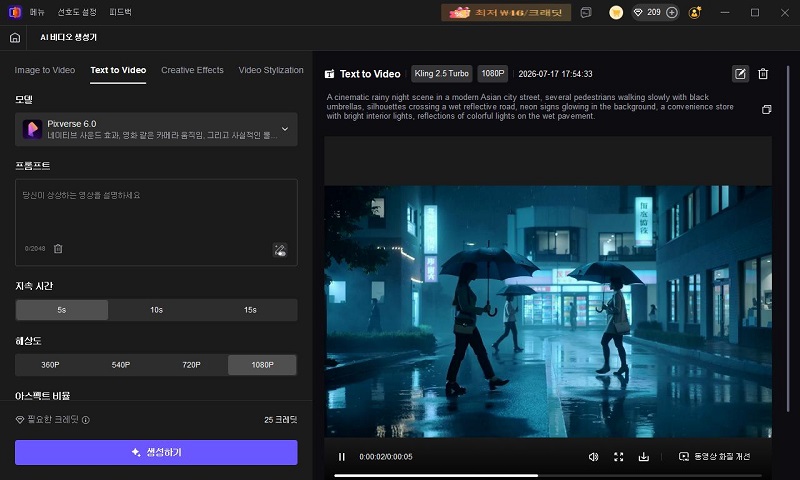Open the home icon in breadcrumb bar

click(x=15, y=38)
